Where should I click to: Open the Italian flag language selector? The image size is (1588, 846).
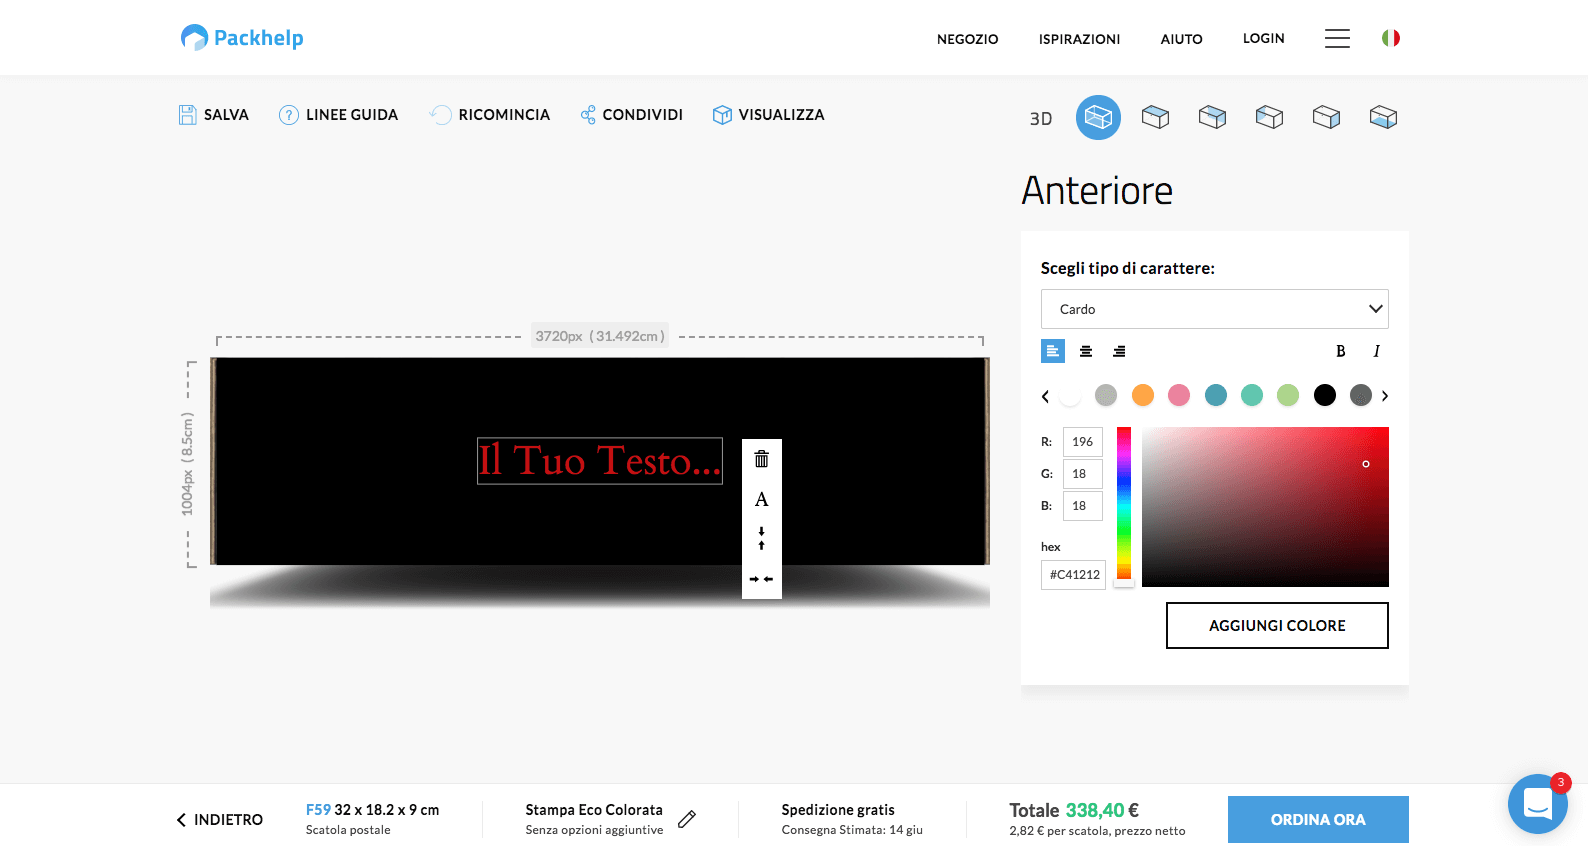point(1390,38)
